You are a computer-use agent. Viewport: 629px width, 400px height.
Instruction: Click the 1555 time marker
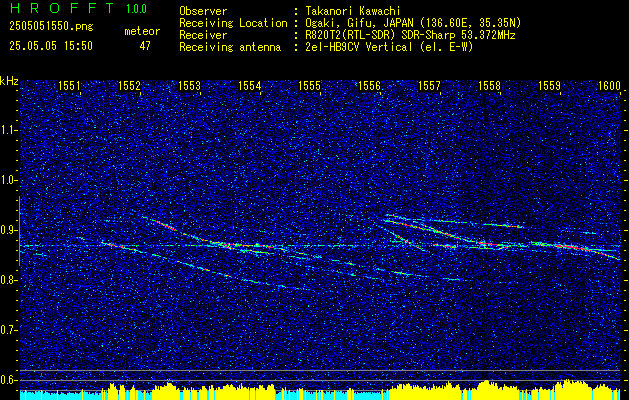[310, 85]
